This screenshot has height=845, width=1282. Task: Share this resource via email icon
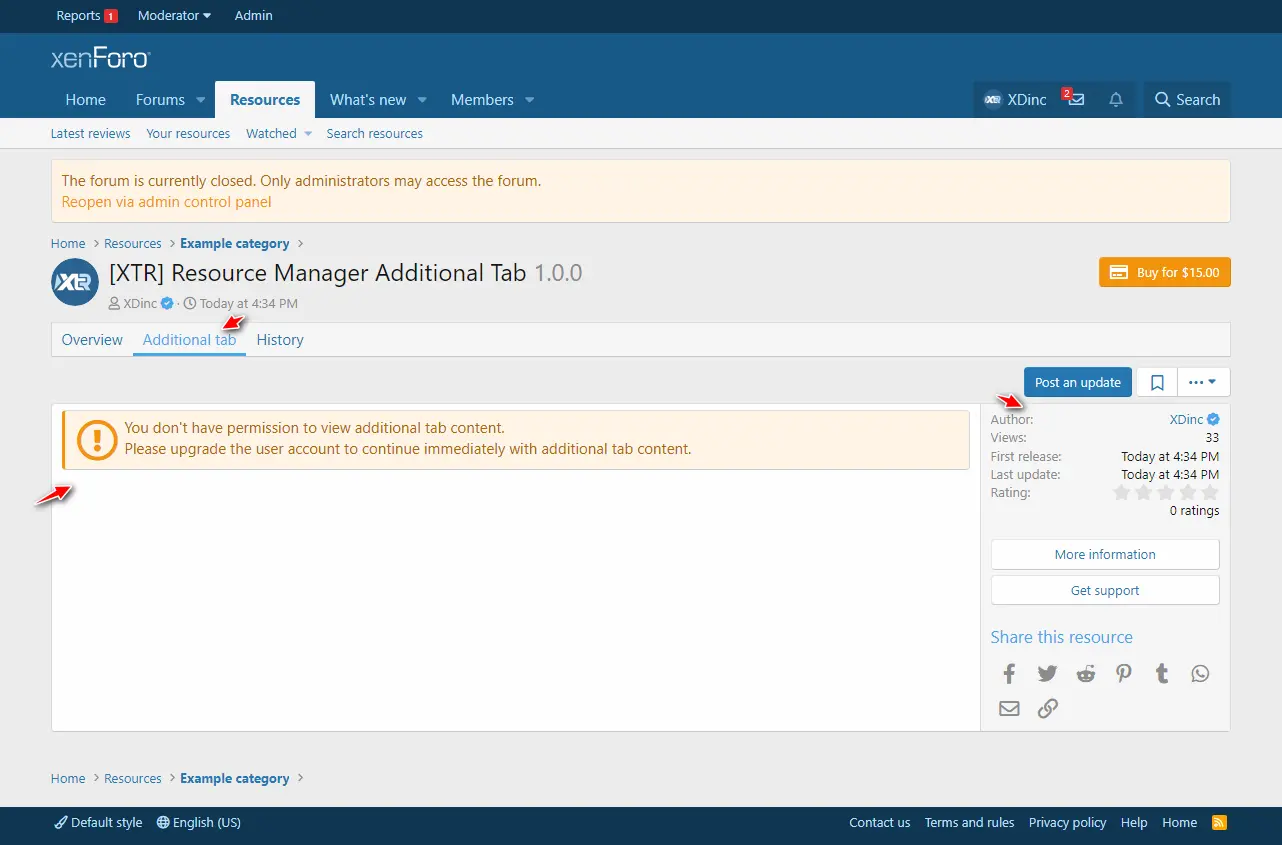(1009, 708)
